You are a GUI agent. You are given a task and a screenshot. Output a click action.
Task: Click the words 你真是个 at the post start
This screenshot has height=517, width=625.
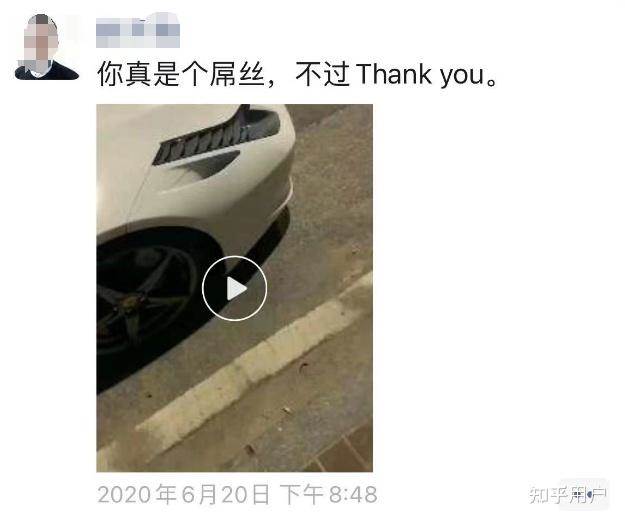coord(153,75)
